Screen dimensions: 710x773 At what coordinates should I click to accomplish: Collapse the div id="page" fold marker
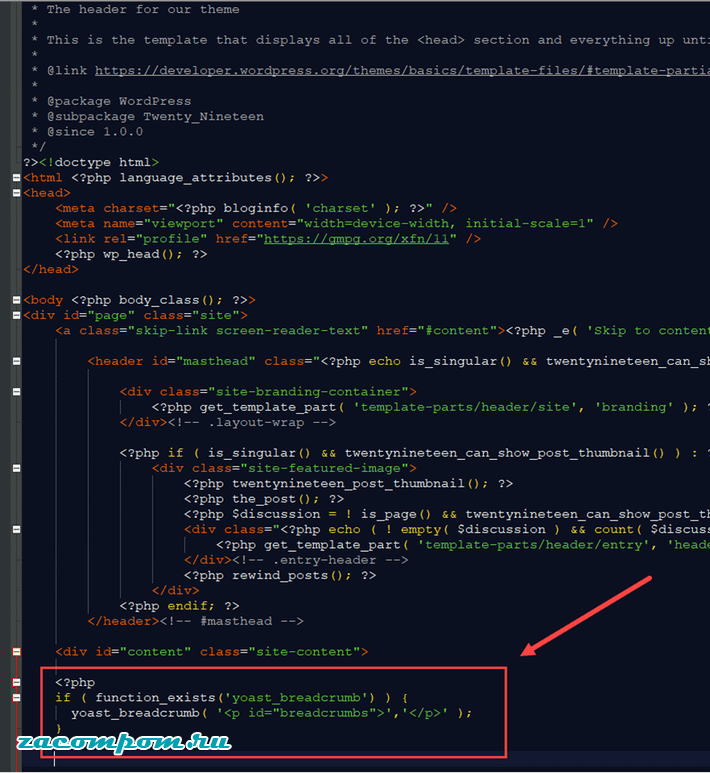coord(16,315)
